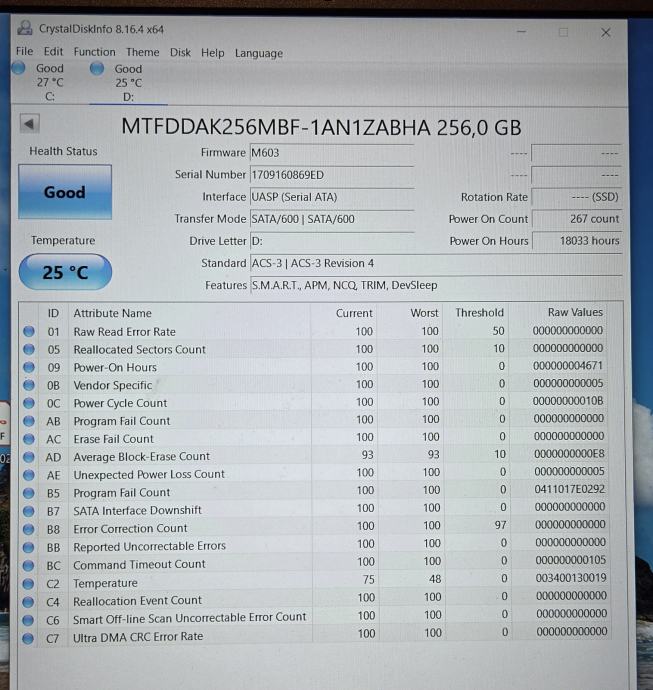The height and width of the screenshot is (690, 653).
Task: Click the status dot for Error Correction Count
Action: [29, 529]
